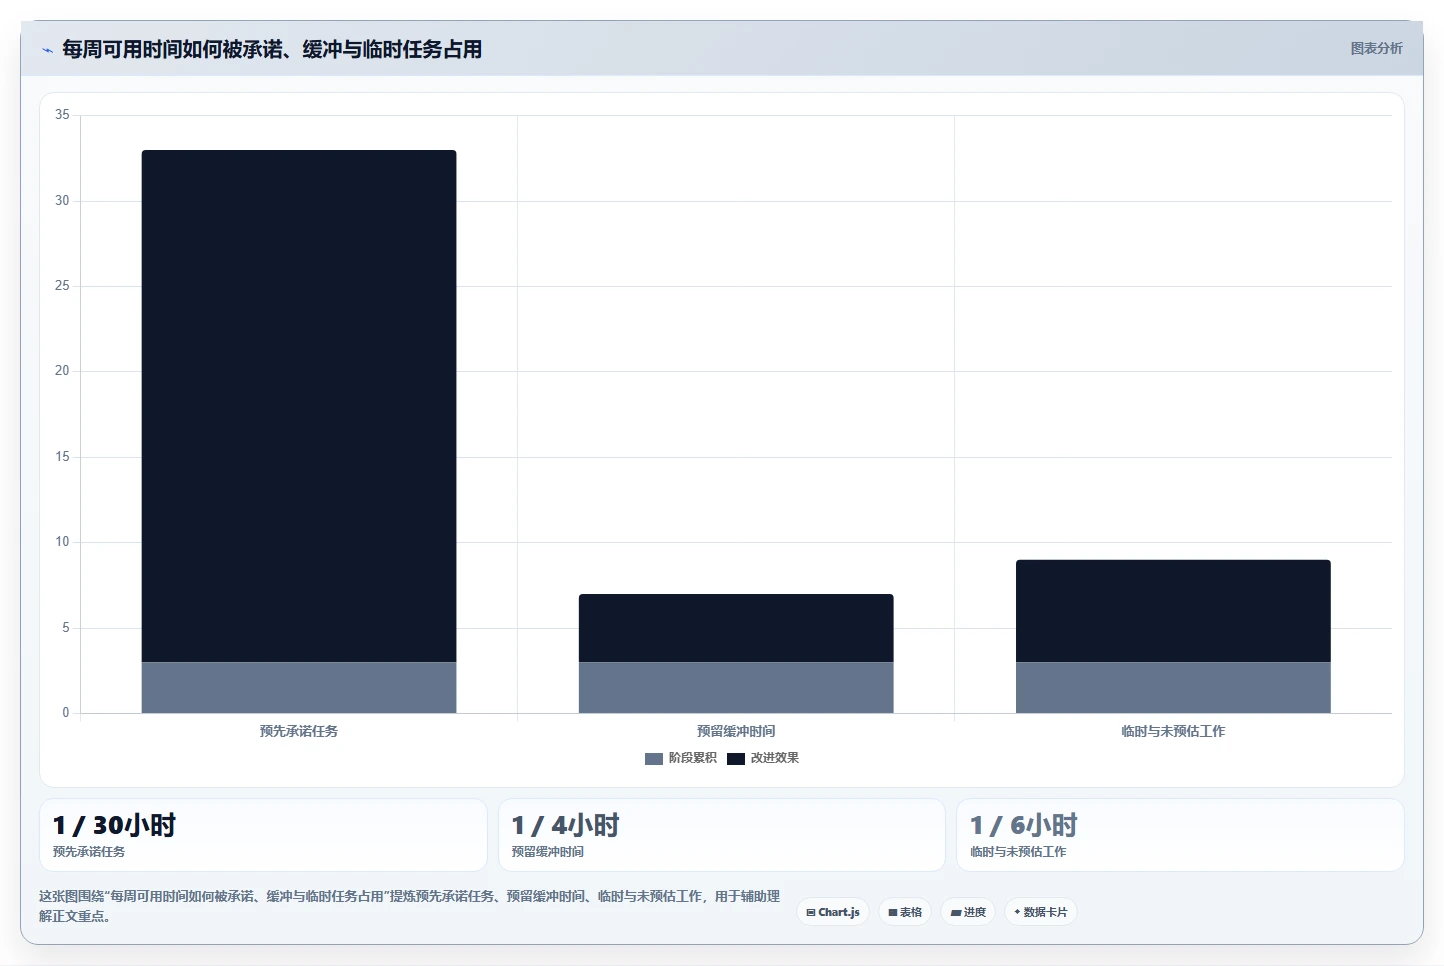The image size is (1444, 966).
Task: Click the blue icon beside the chart title
Action: [47, 50]
